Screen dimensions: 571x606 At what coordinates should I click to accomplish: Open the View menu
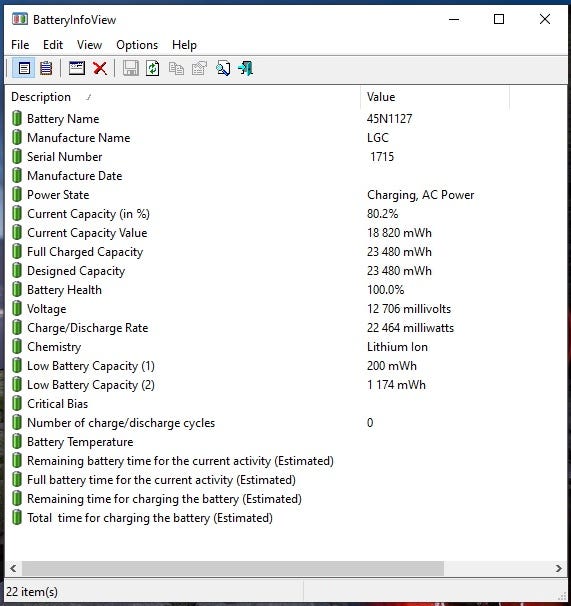point(89,45)
